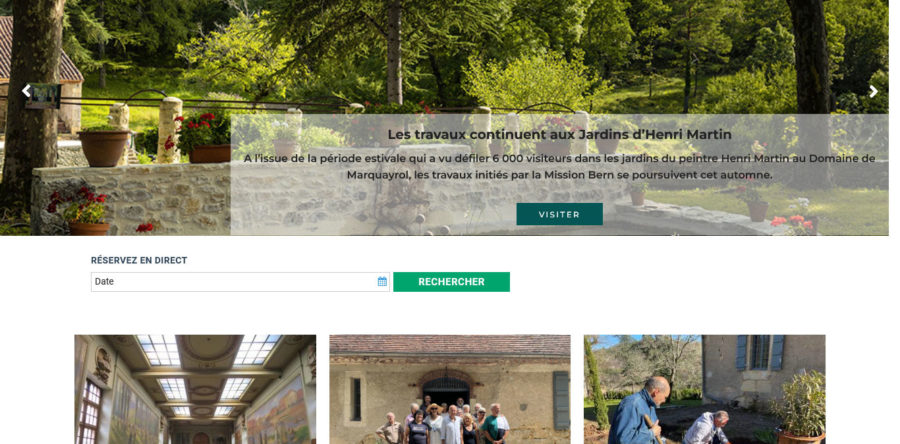900x444 pixels.
Task: Click the arched doorway in the group photo
Action: click(x=446, y=390)
